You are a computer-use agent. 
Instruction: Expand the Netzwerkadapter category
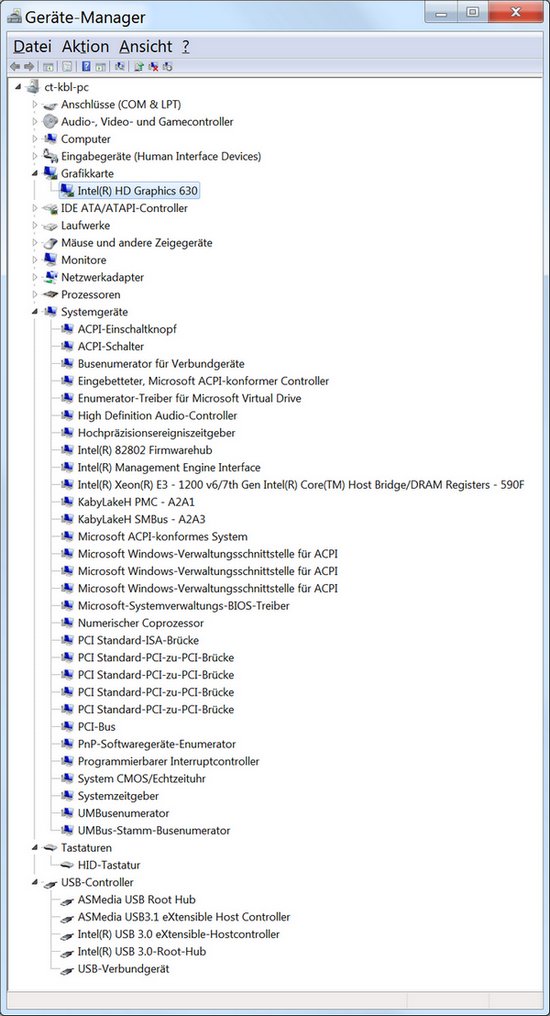35,277
